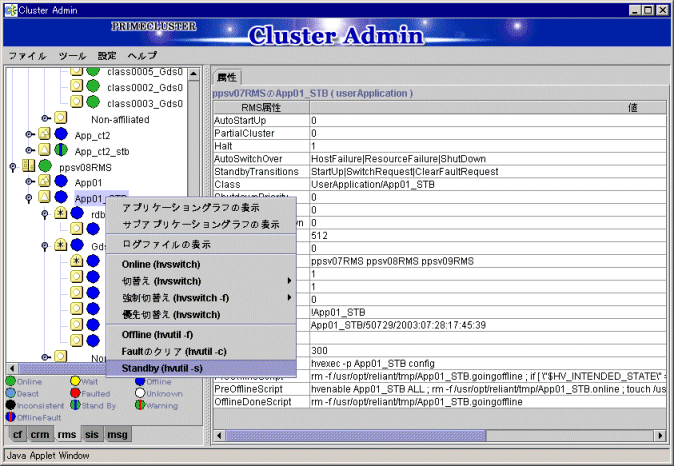
Task: Click the rdb resource asterisk icon
Action: (61, 213)
